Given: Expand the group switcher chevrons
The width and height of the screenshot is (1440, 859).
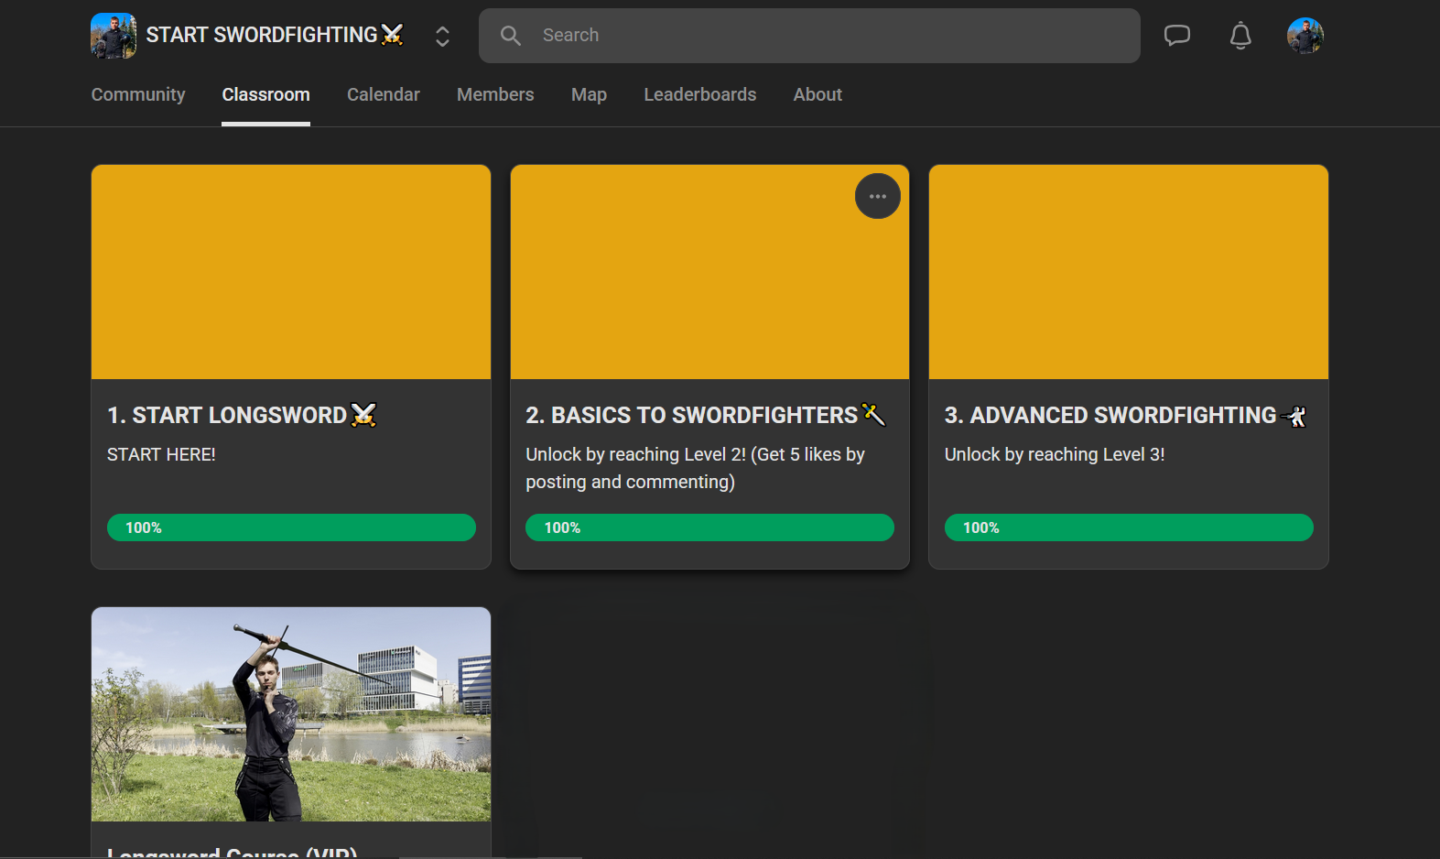Looking at the screenshot, I should (x=442, y=36).
